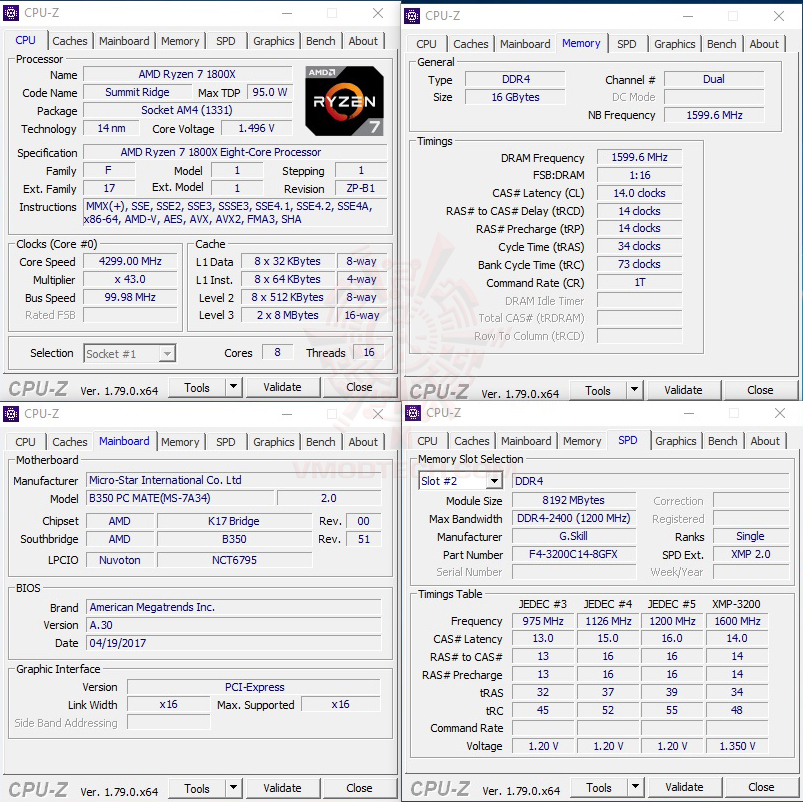Click the CPU-Z logo in the Memory window status bar
The width and height of the screenshot is (803, 802).
coord(437,390)
